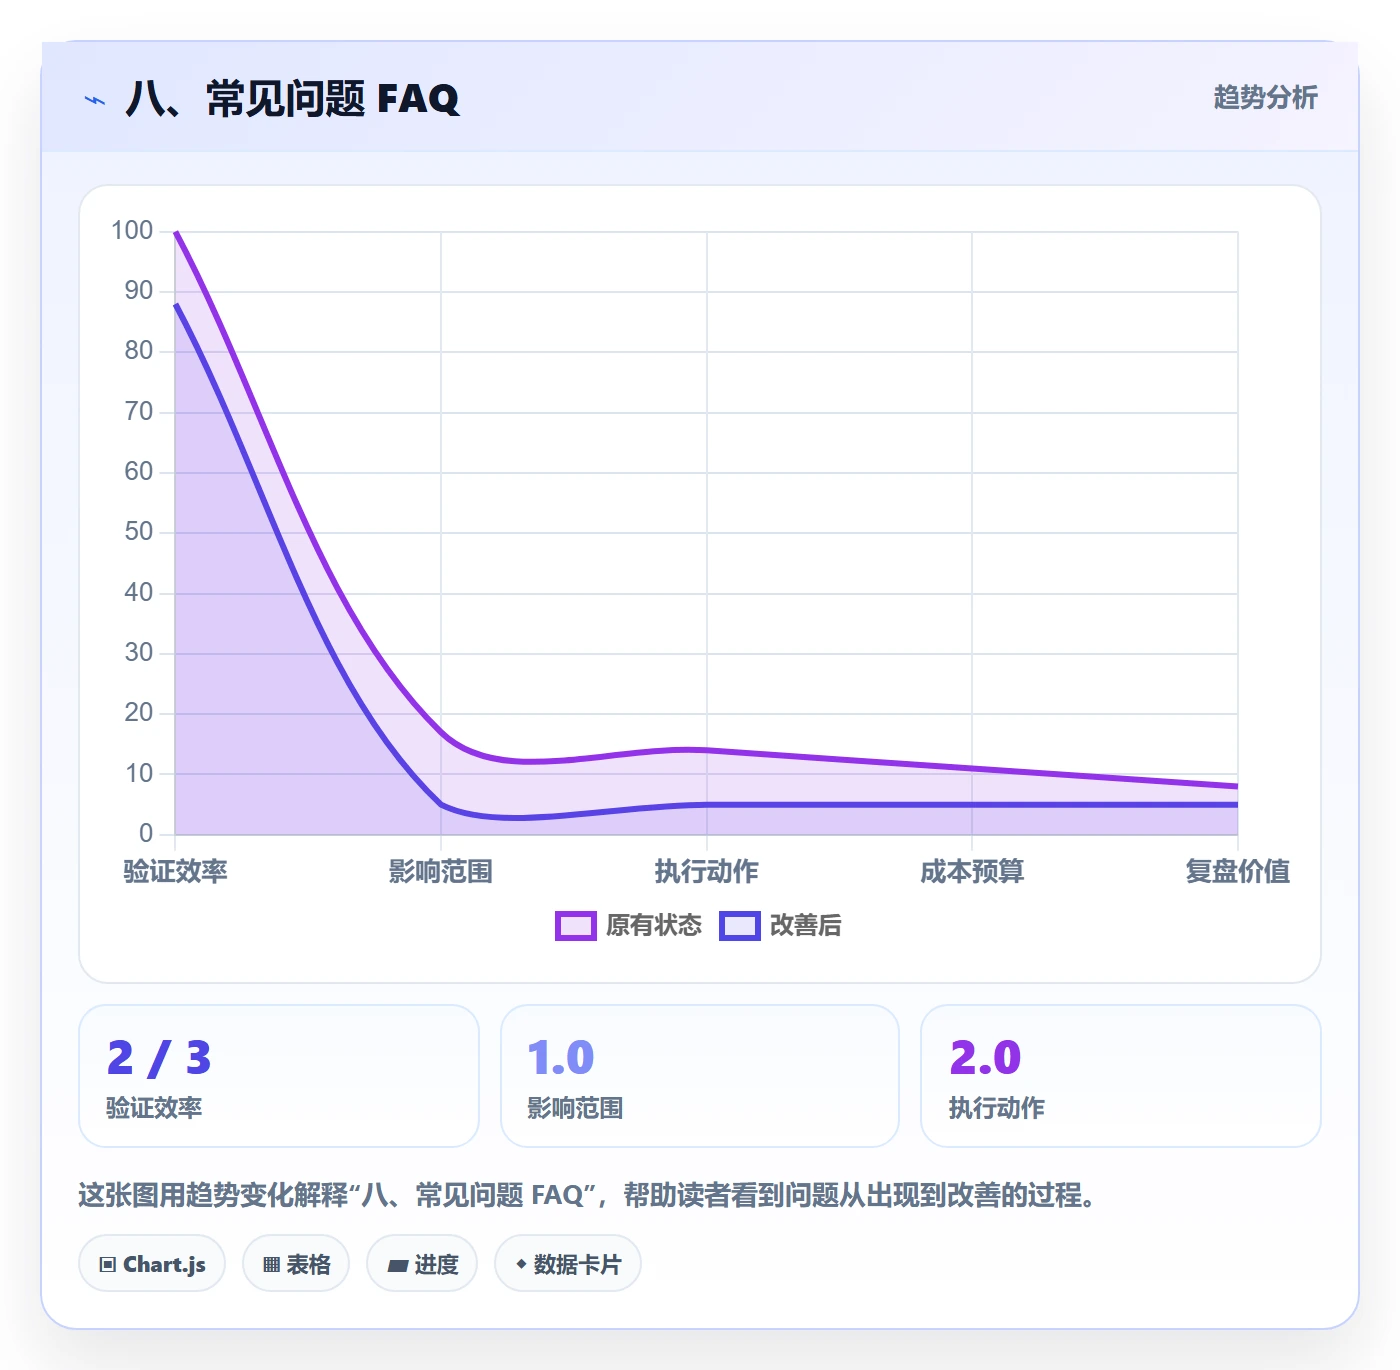This screenshot has width=1400, height=1370.
Task: Click the 表格 tag chip
Action: point(296,1264)
